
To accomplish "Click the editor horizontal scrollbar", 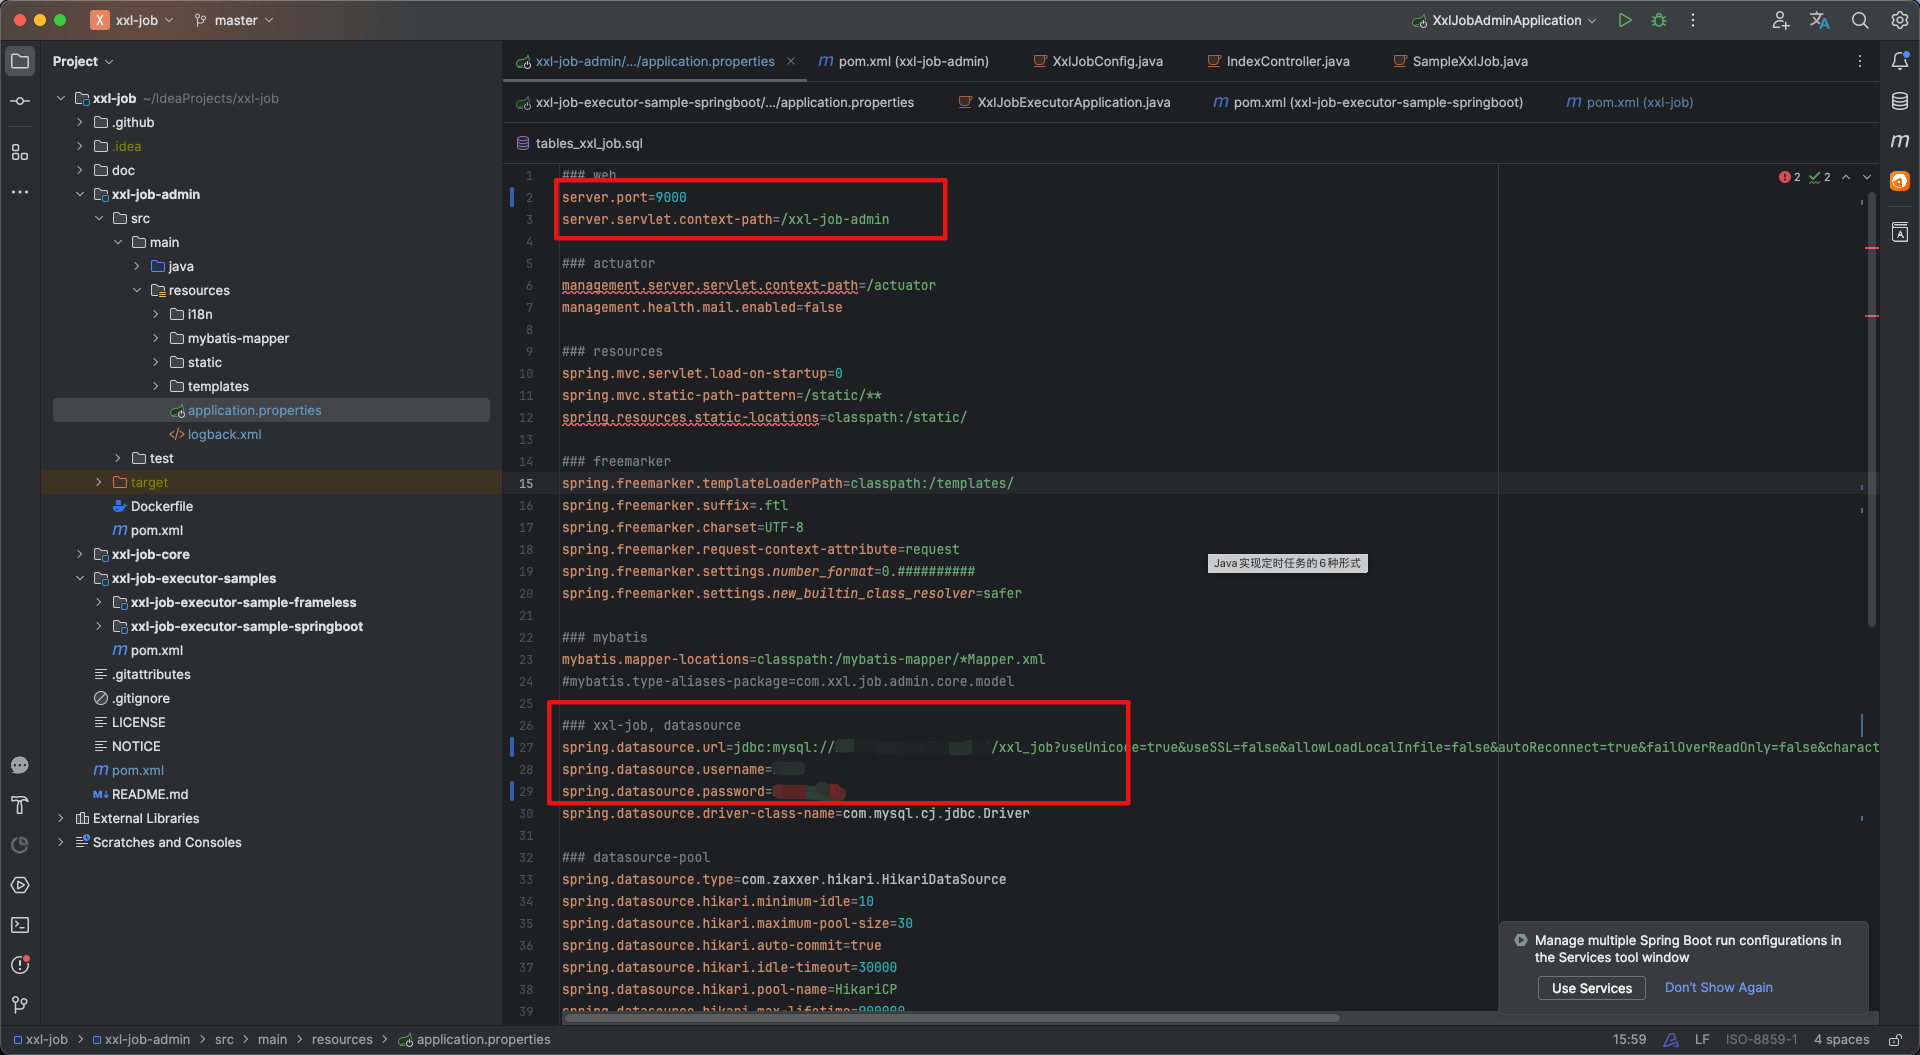I will tap(950, 1018).
